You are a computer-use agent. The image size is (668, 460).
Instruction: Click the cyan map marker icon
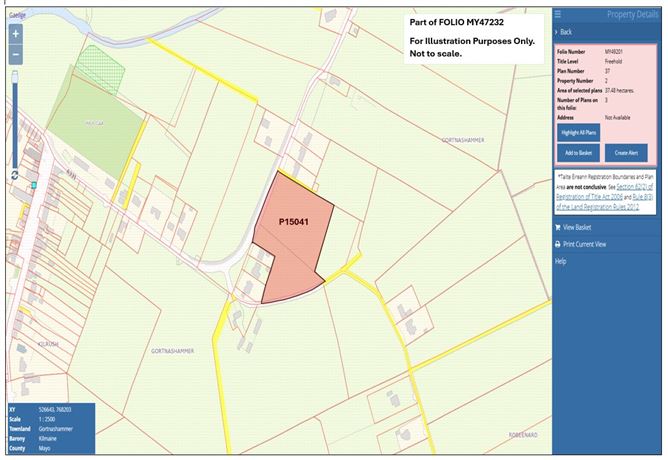click(x=33, y=185)
